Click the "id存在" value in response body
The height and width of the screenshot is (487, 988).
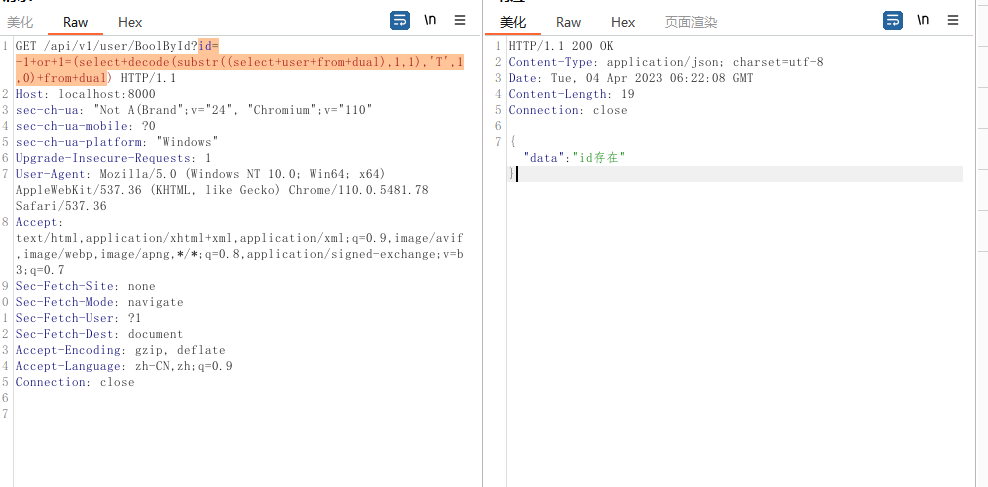[597, 158]
